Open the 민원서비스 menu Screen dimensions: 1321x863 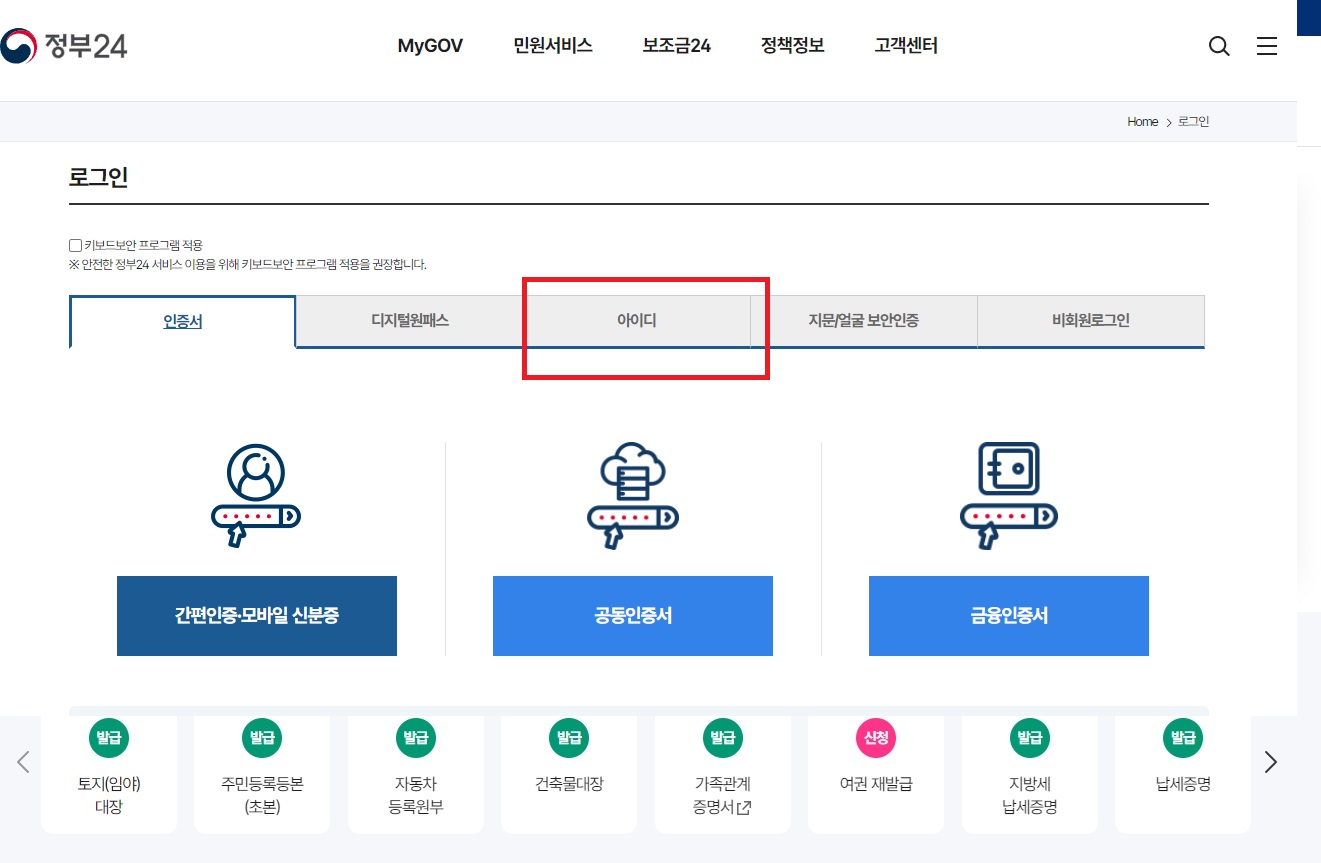[553, 46]
